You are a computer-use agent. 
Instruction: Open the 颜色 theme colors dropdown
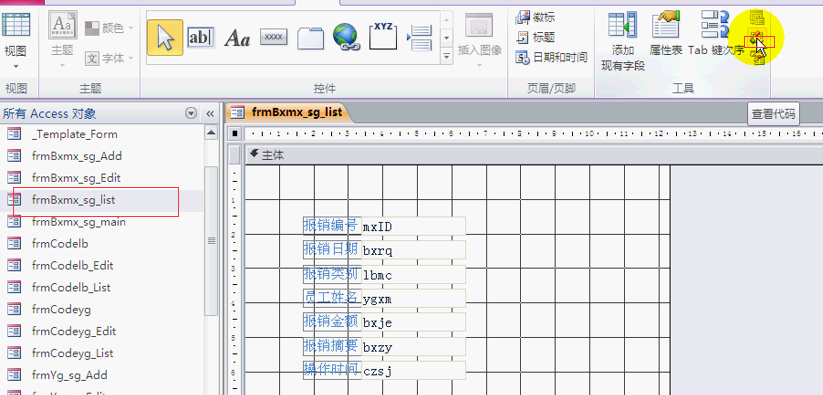click(109, 28)
